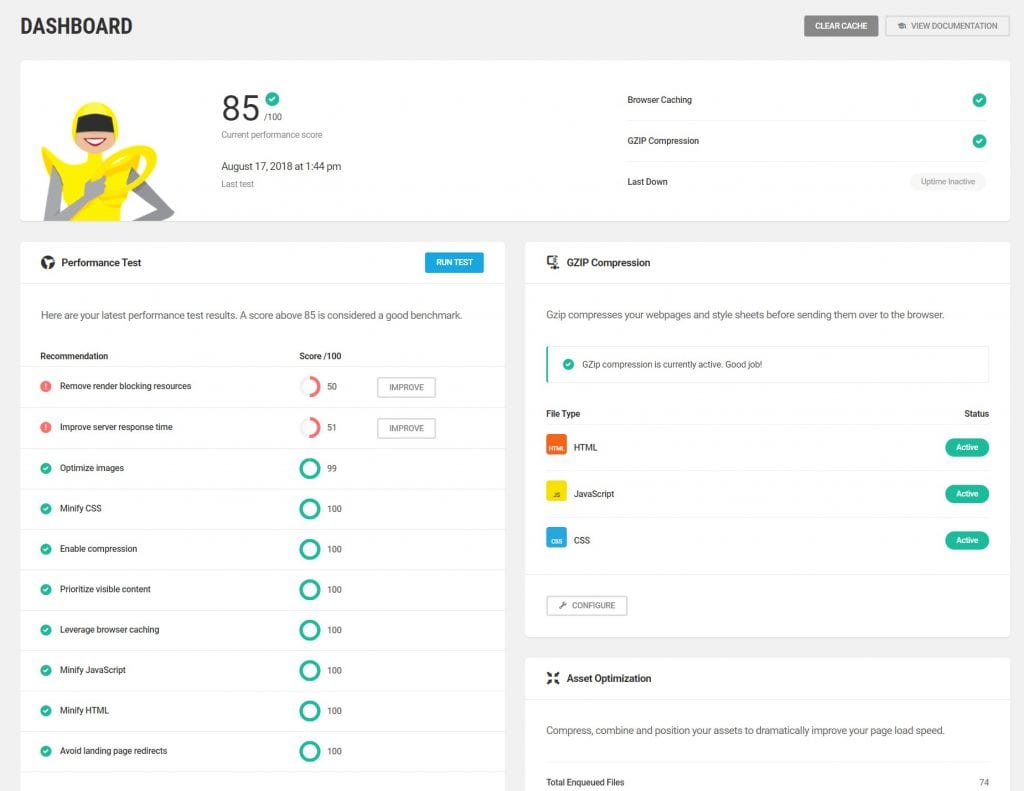Clear the cache

(841, 26)
